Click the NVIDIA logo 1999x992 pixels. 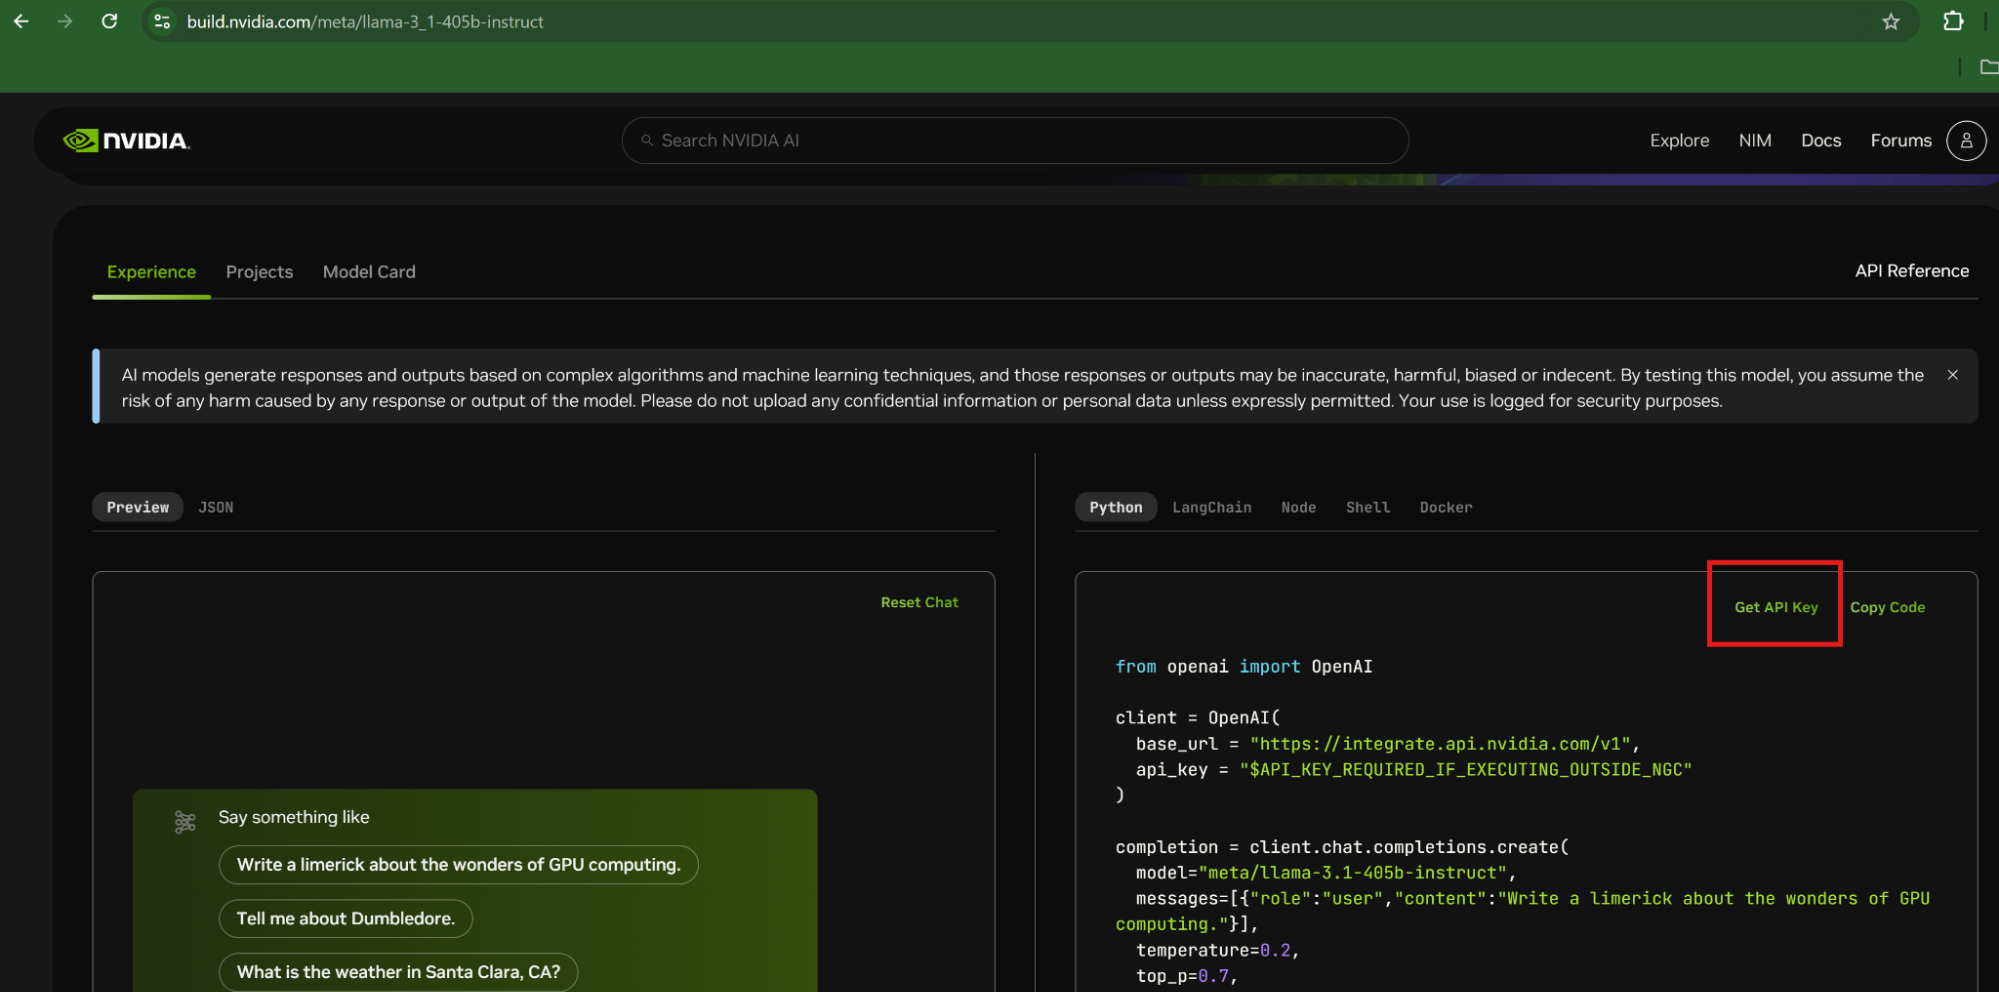click(126, 141)
